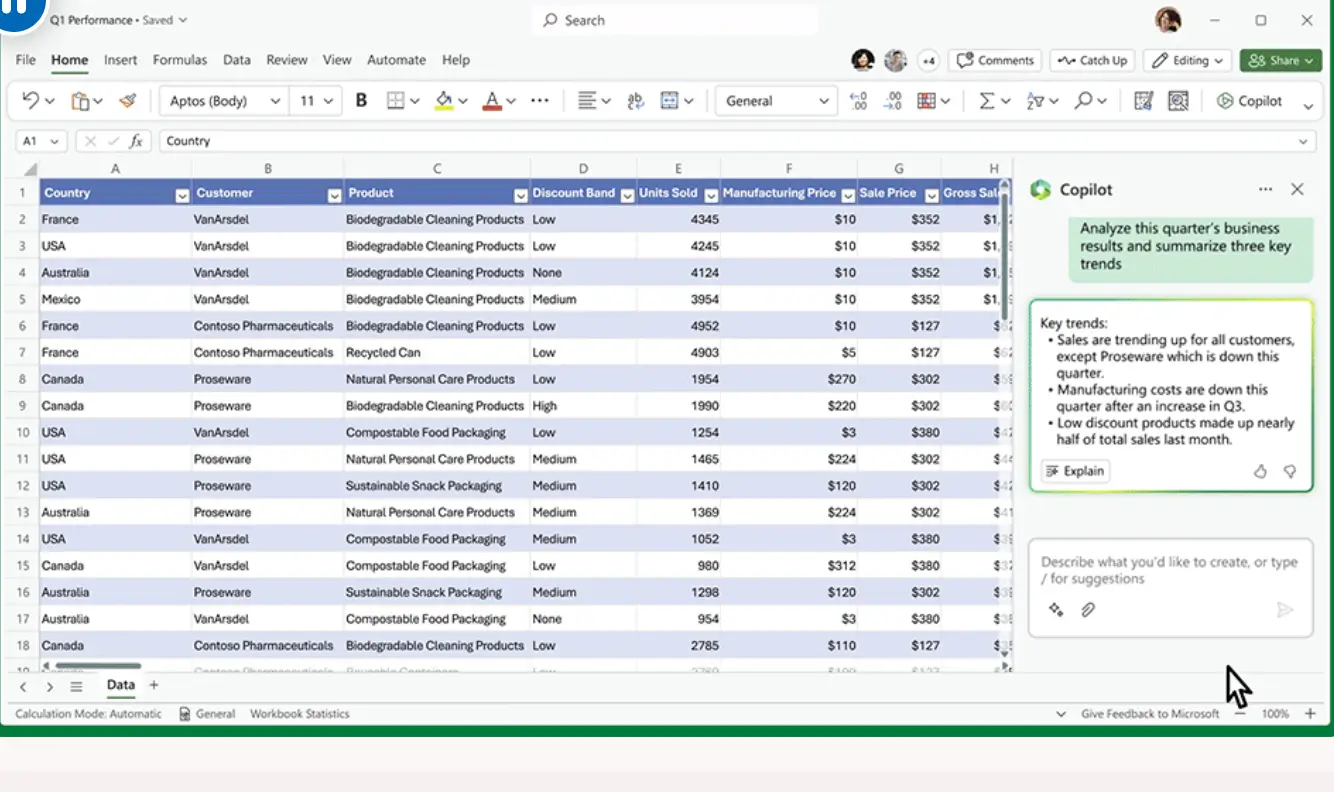1334x792 pixels.
Task: Click the formula bar containing Country
Action: point(737,141)
